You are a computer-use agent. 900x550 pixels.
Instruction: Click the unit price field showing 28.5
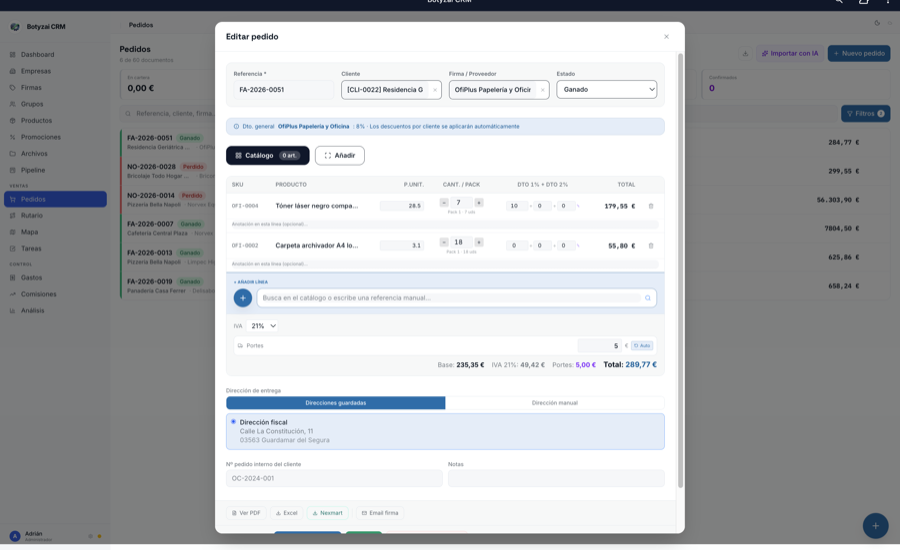[x=402, y=206]
